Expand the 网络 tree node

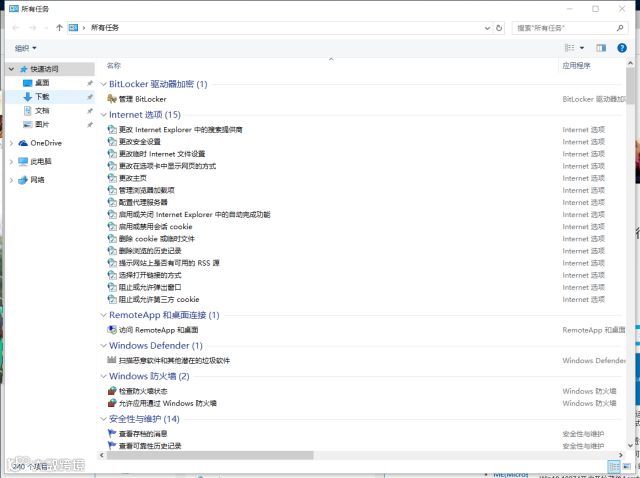(11, 180)
